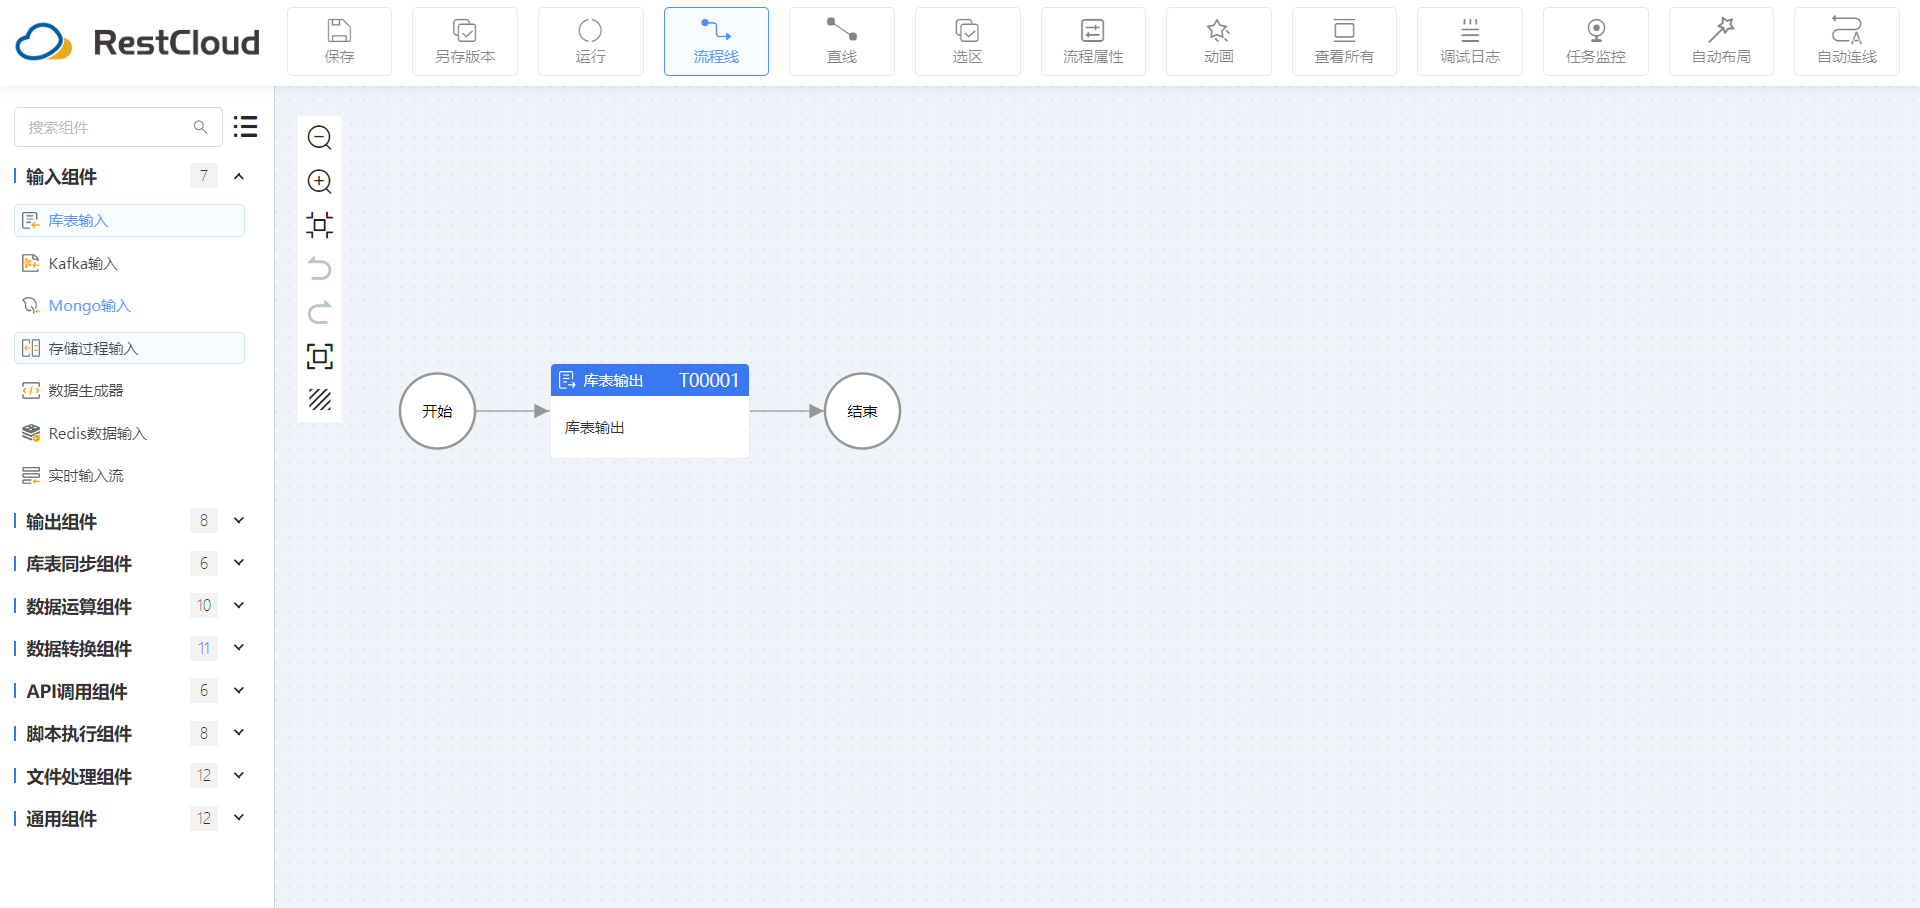This screenshot has width=1920, height=908.
Task: Toggle the 动画 animation button
Action: point(1218,42)
